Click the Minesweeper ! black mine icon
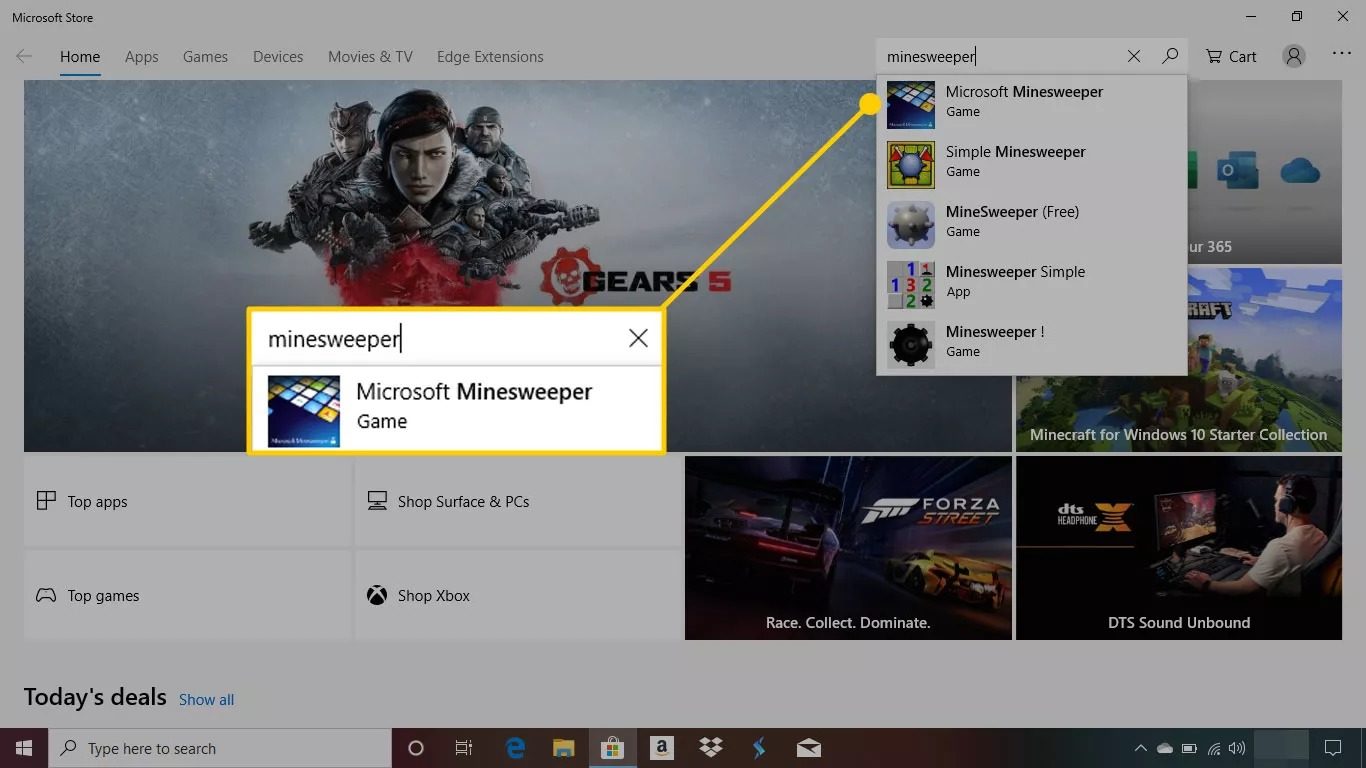The image size is (1366, 768). [911, 345]
